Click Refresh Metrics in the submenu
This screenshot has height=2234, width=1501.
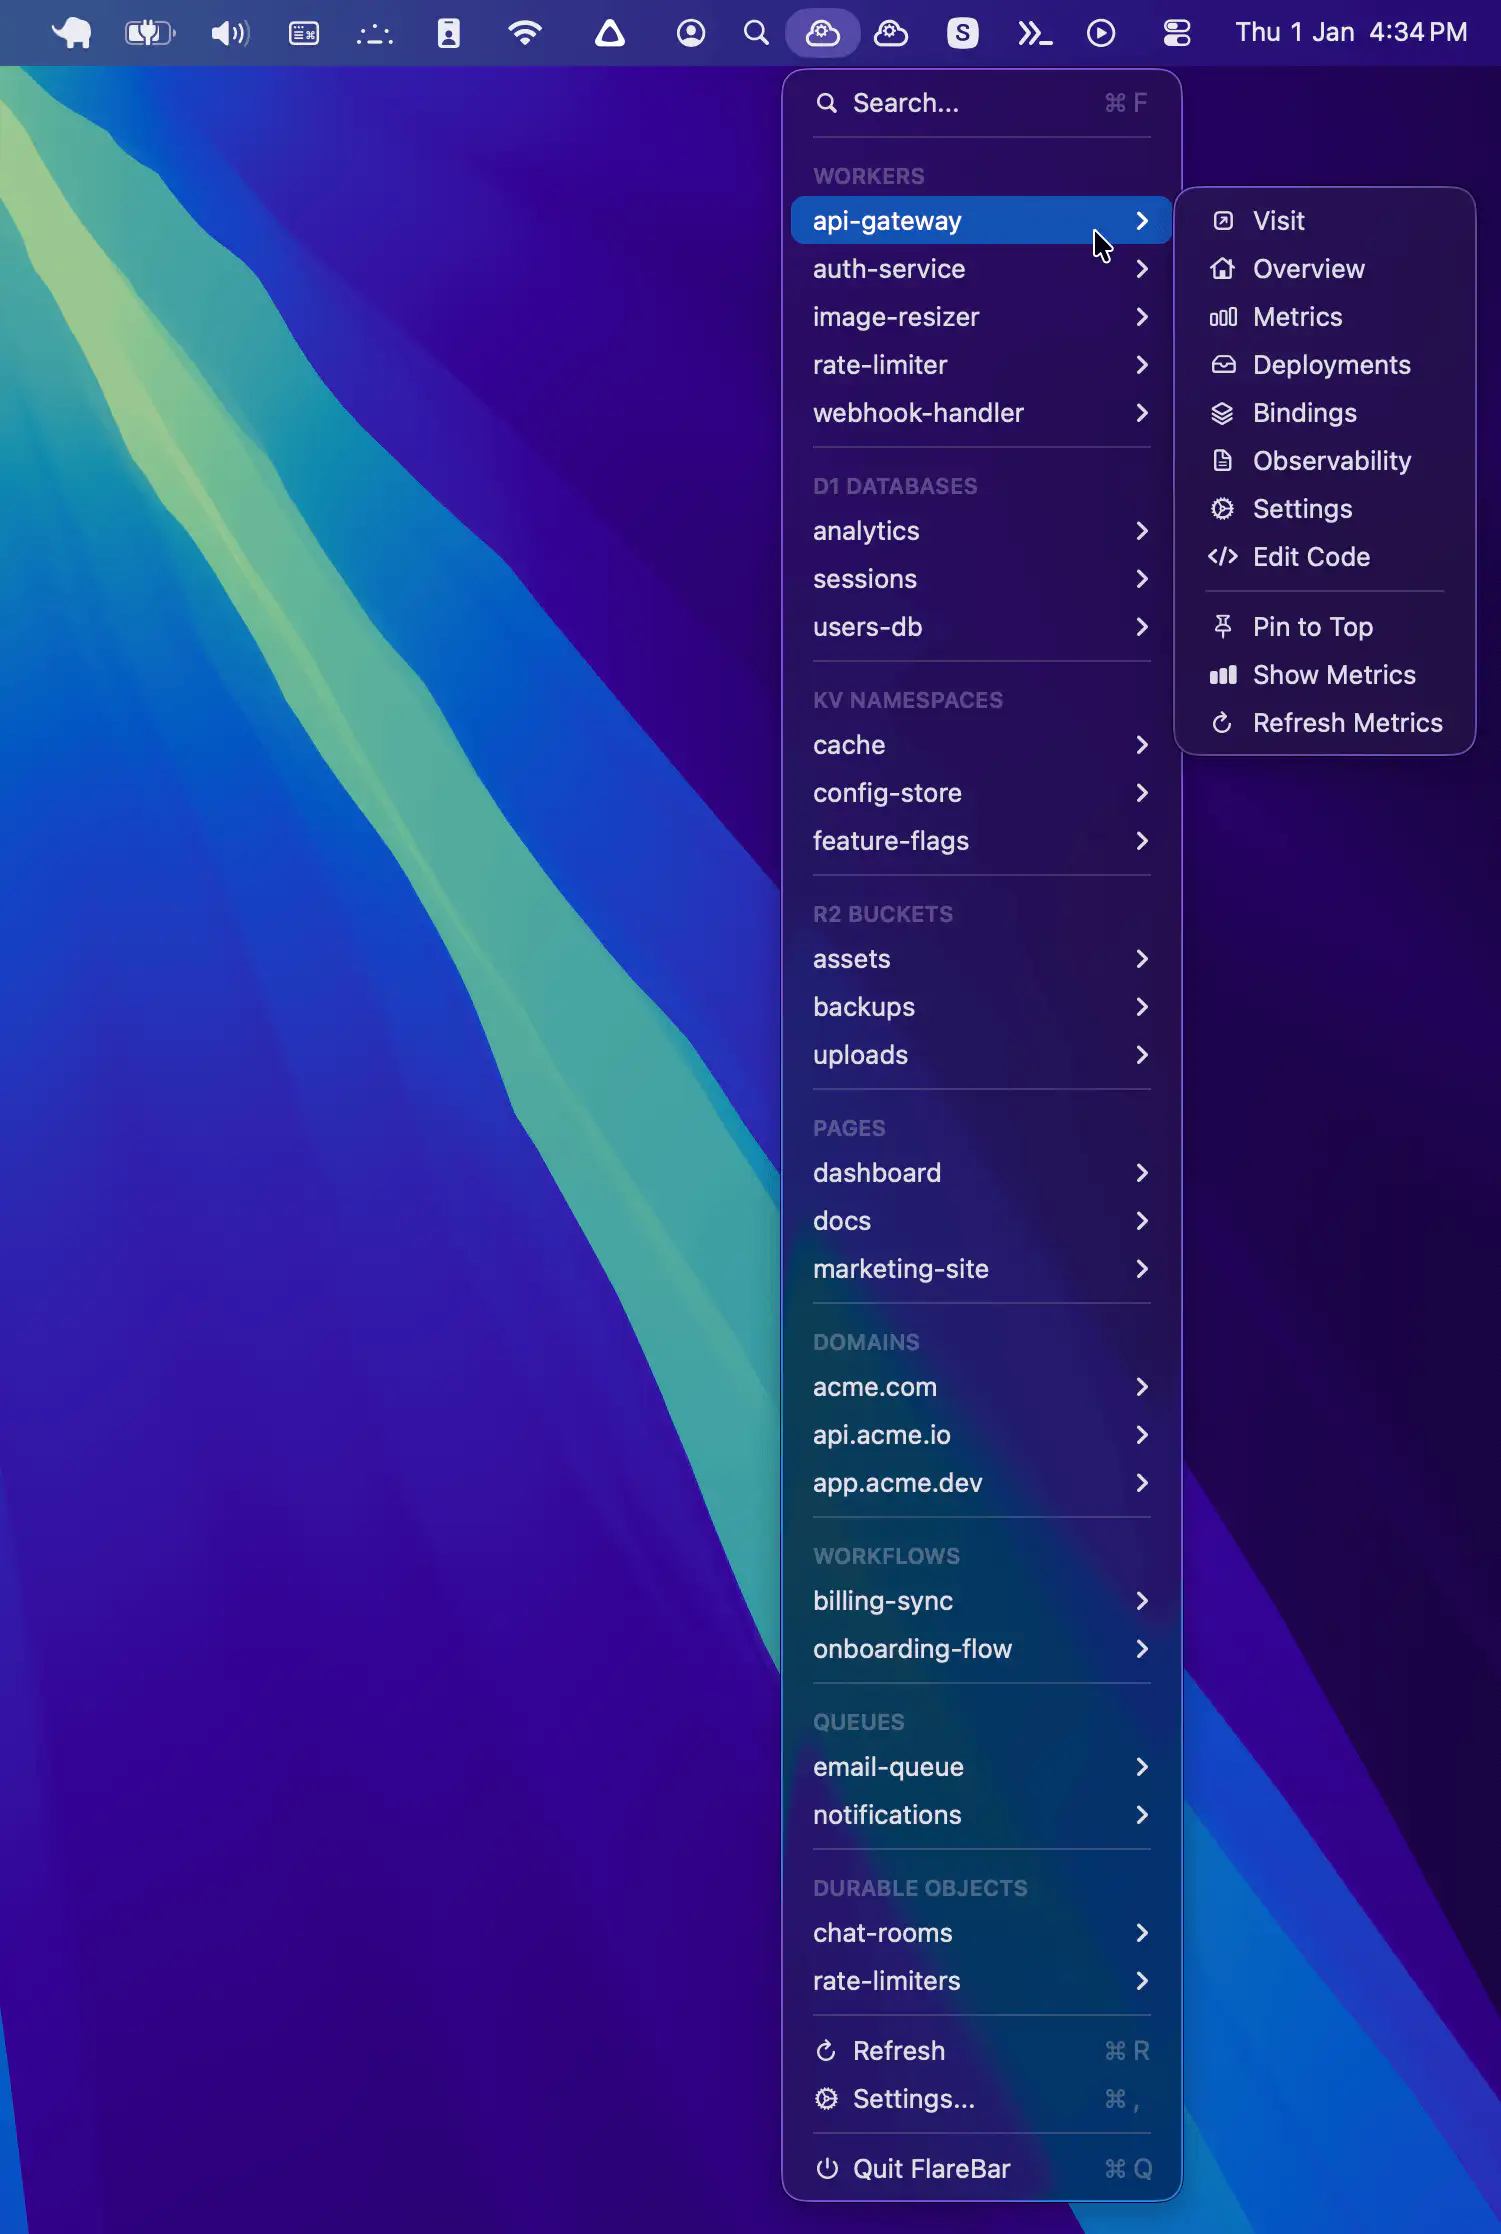tap(1346, 723)
